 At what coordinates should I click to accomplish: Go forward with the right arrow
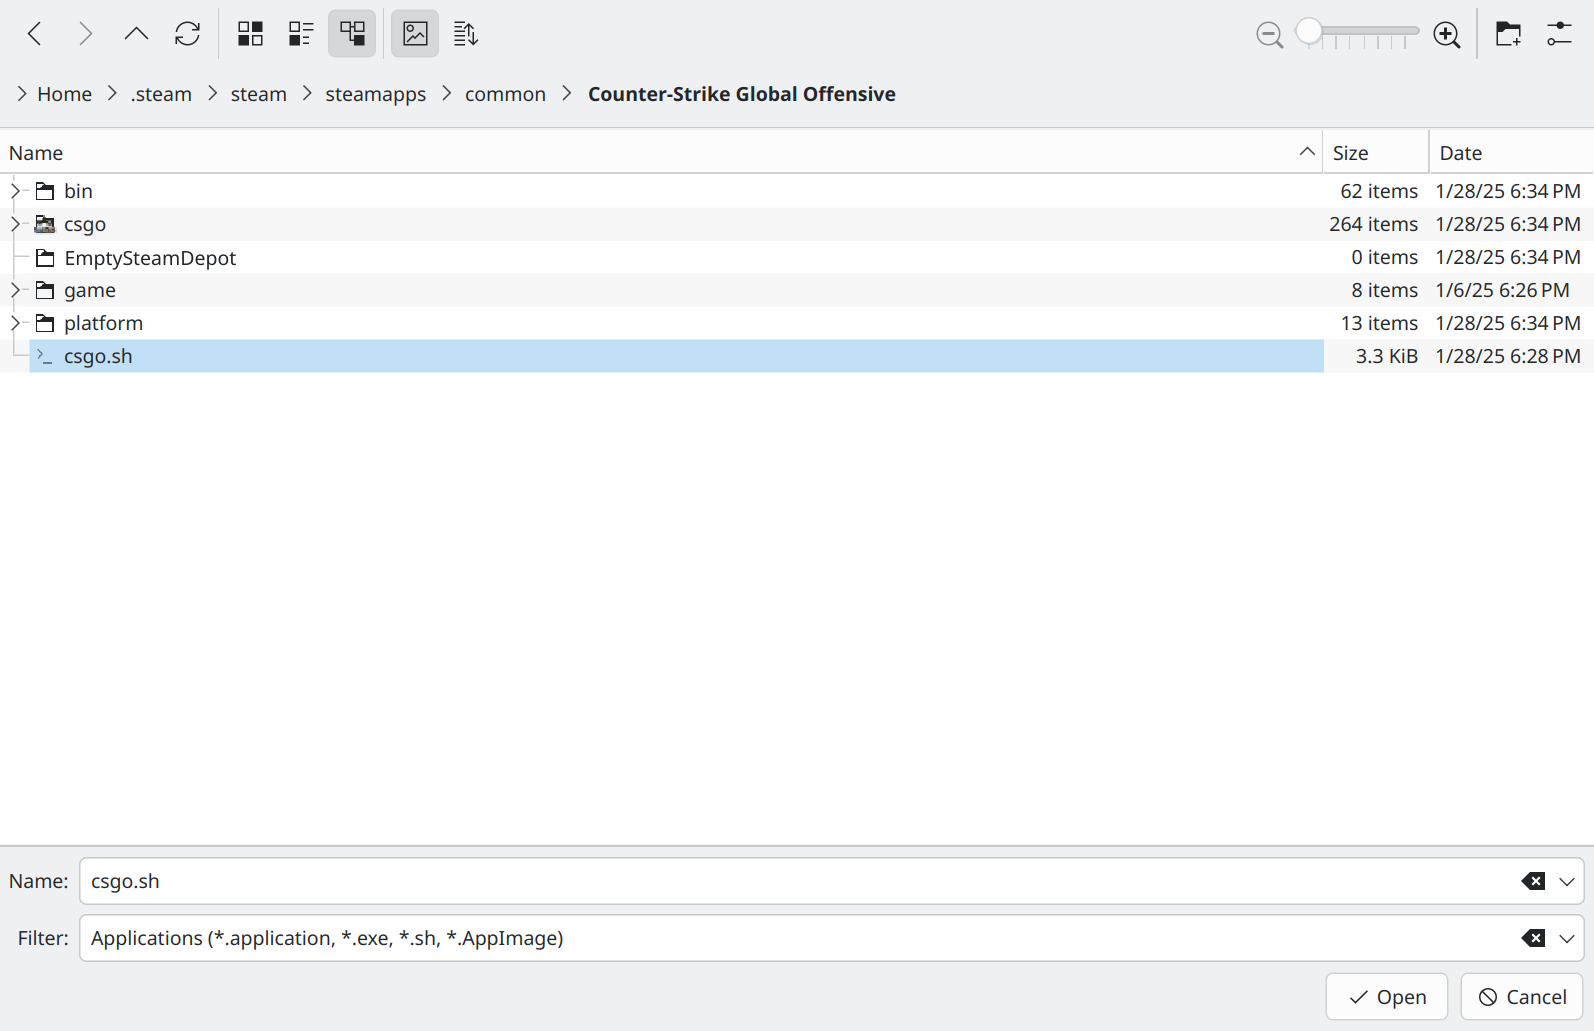click(86, 34)
